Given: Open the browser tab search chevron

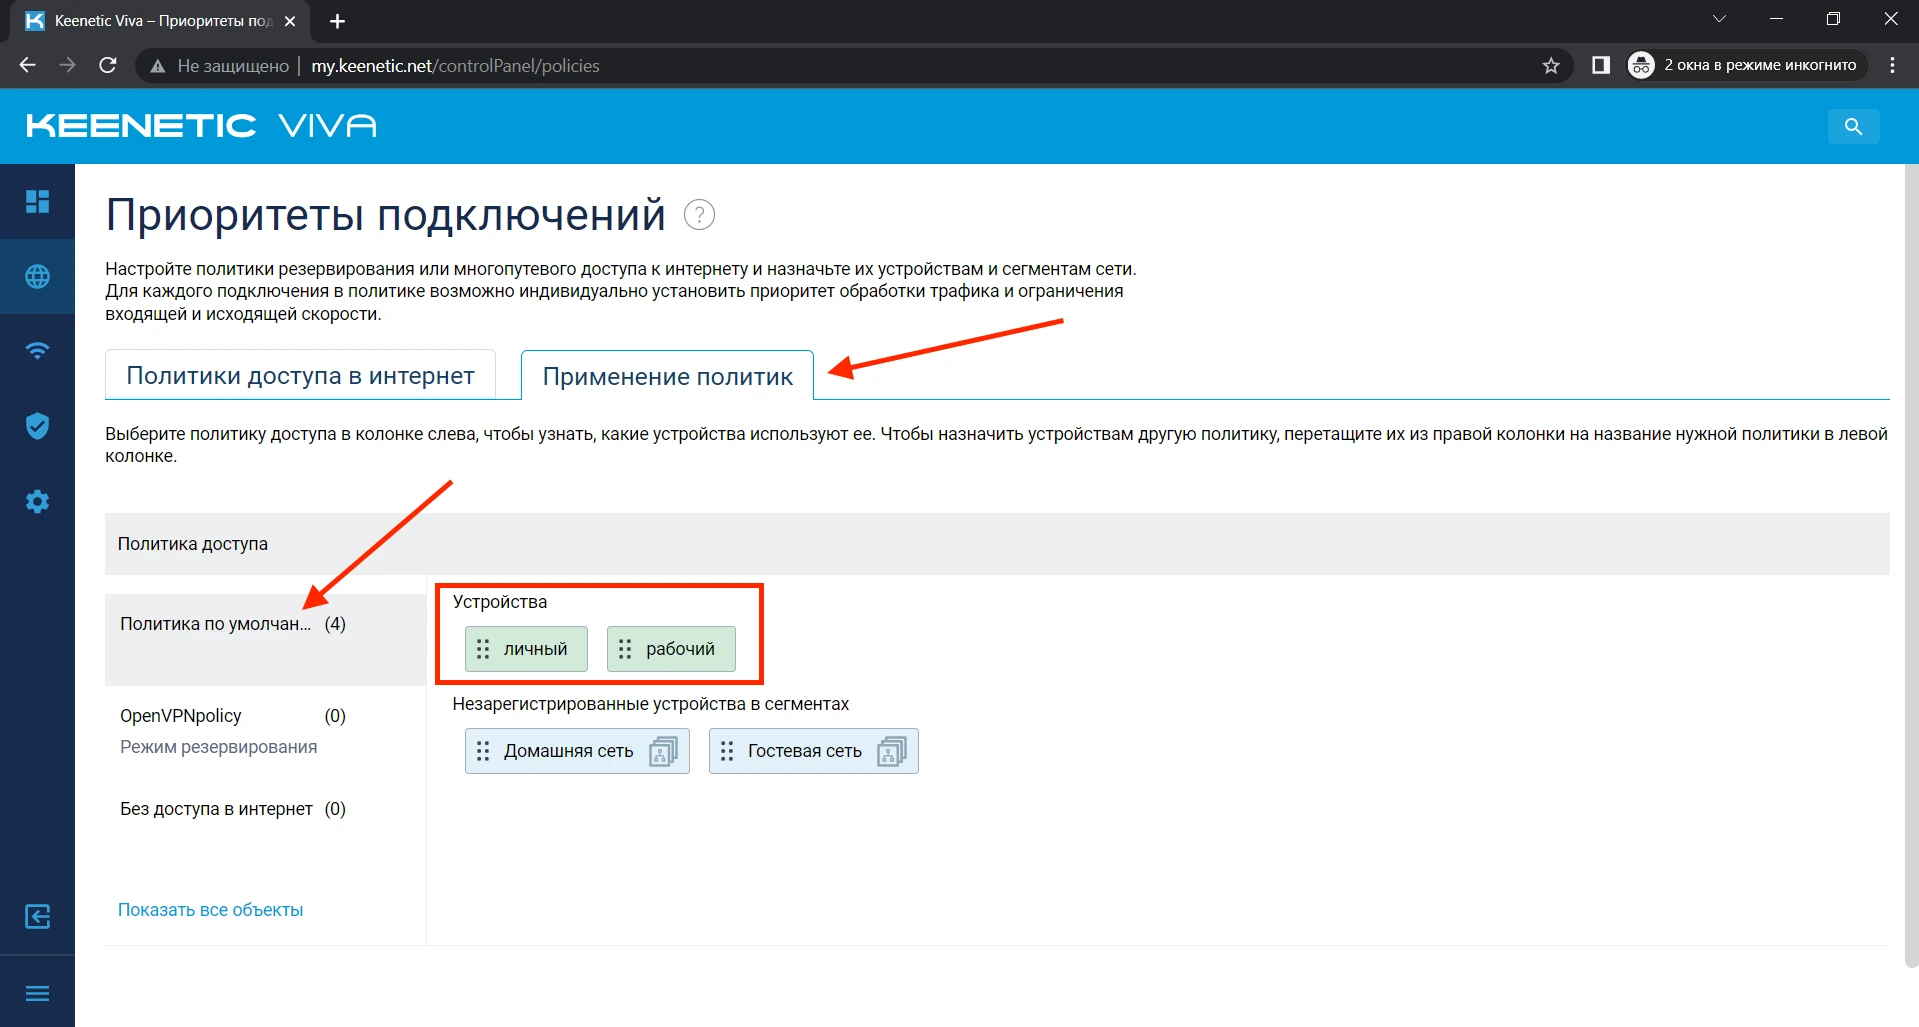Looking at the screenshot, I should click(1719, 18).
